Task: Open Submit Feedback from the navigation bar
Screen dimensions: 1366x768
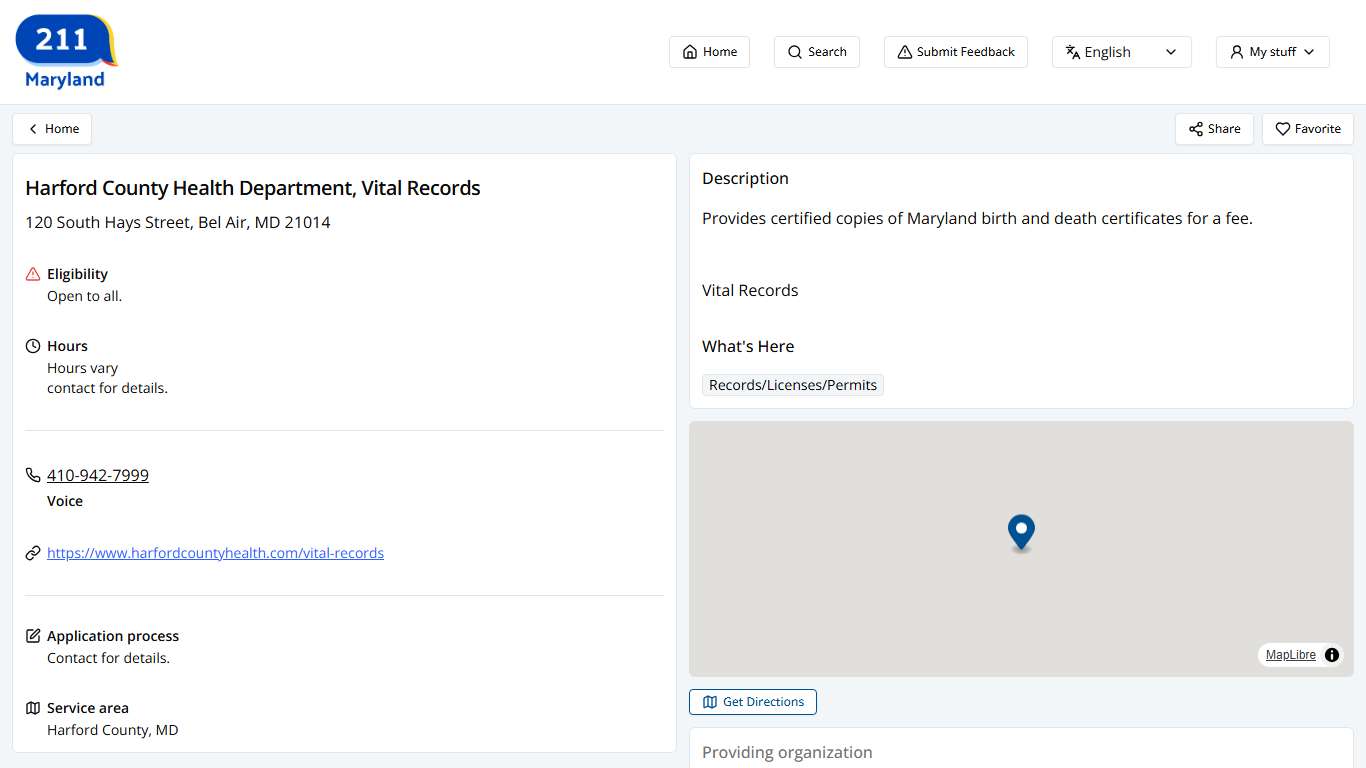Action: [955, 51]
